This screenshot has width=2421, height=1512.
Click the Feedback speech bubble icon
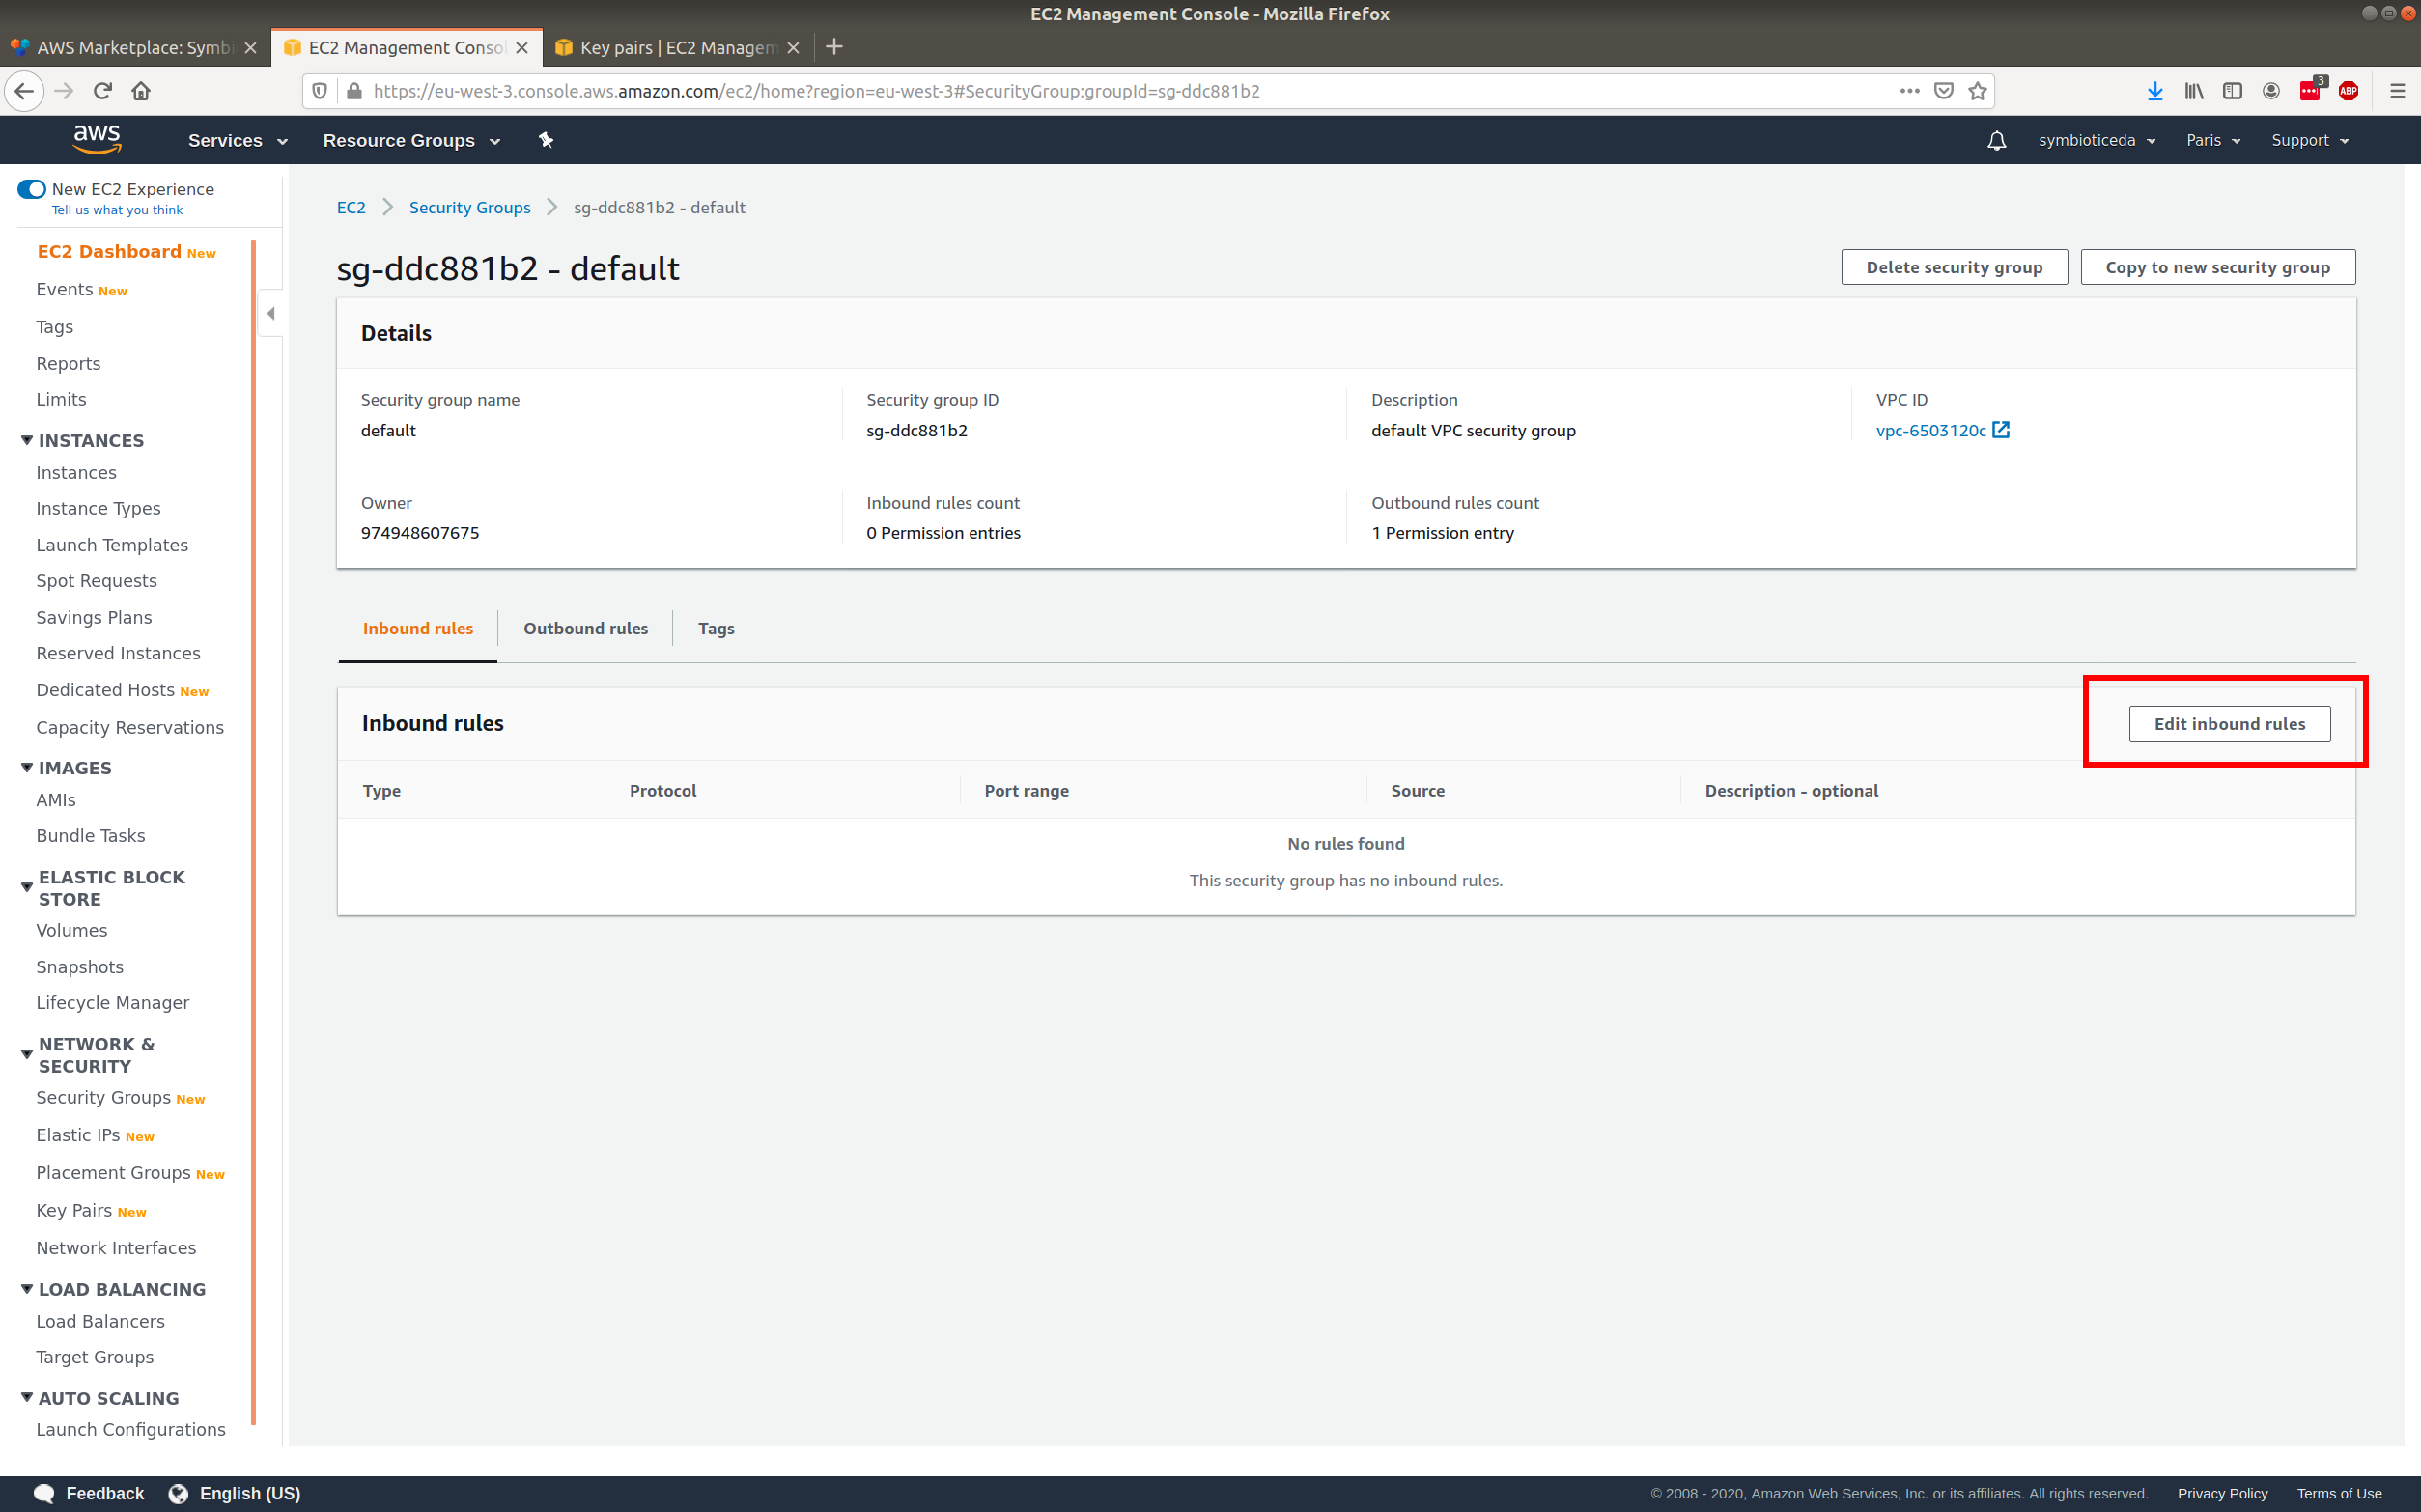click(44, 1493)
